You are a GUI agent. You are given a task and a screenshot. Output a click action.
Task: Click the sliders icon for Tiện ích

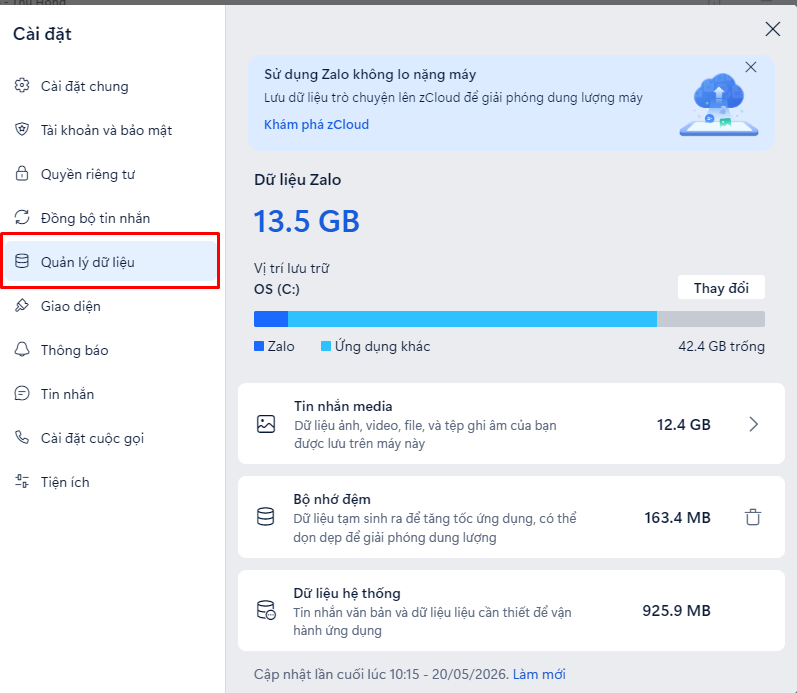pyautogui.click(x=22, y=481)
